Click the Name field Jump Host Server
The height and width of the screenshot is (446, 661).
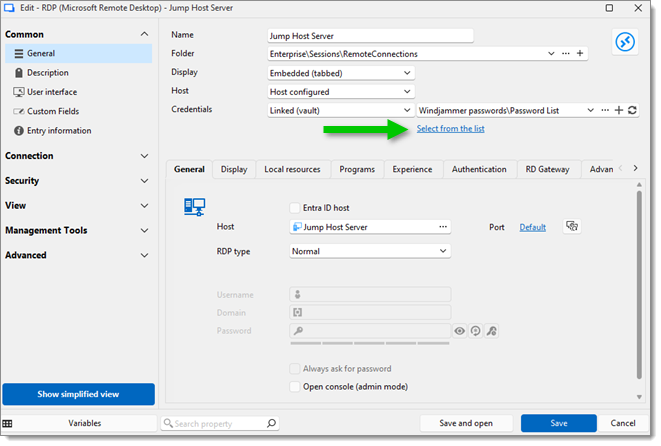370,36
